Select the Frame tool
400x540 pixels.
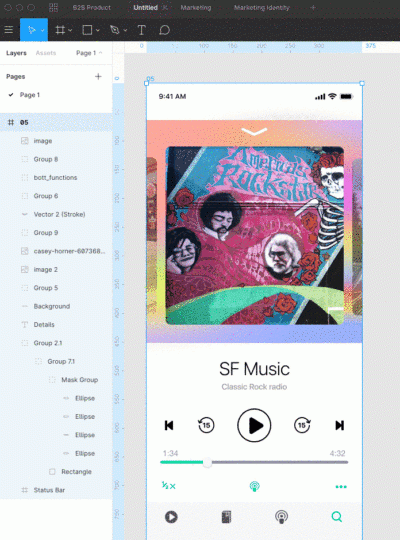click(60, 30)
